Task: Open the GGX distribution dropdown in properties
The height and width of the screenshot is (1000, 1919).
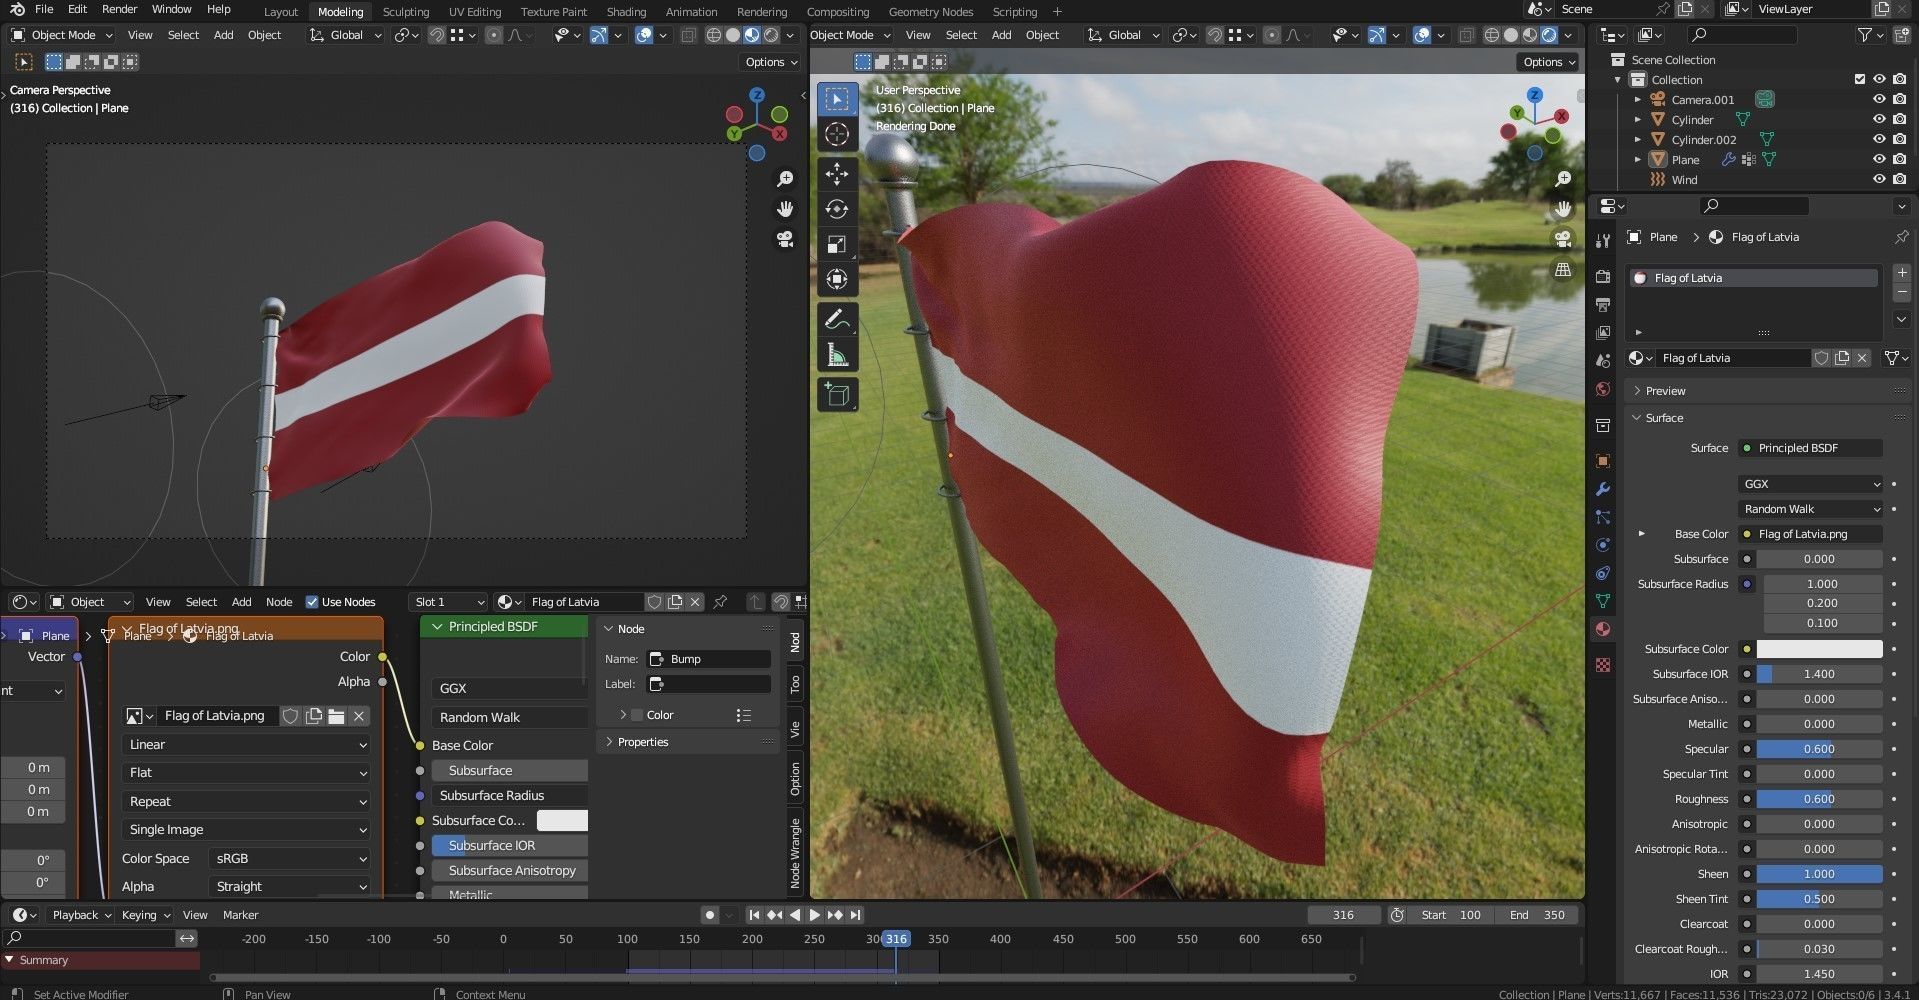Action: 1811,484
